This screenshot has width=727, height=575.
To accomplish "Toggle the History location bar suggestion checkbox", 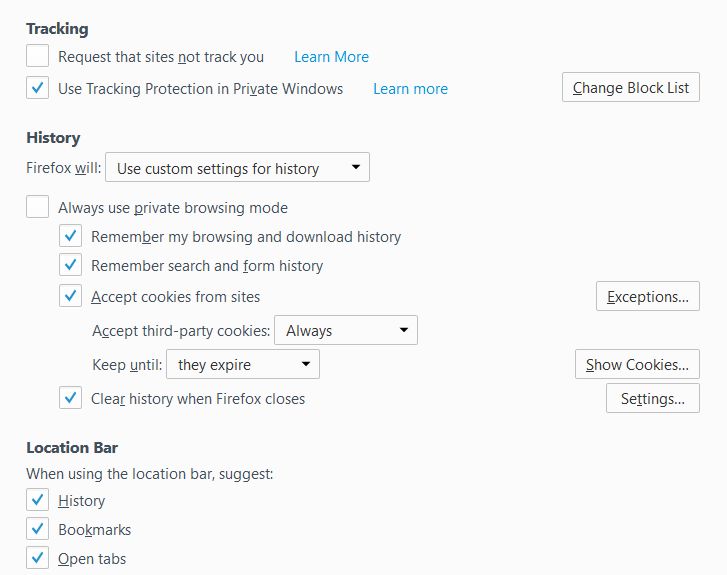I will (37, 500).
